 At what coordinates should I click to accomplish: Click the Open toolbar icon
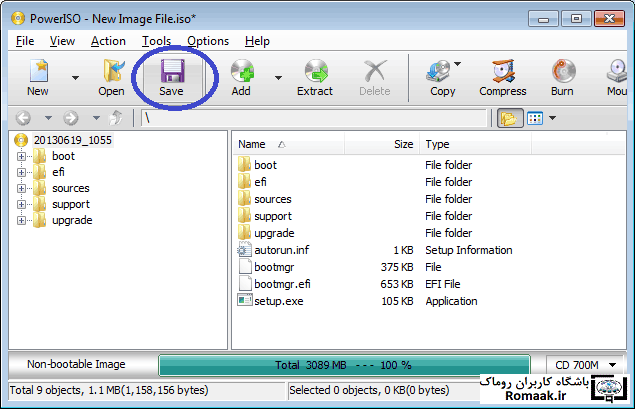coord(113,71)
